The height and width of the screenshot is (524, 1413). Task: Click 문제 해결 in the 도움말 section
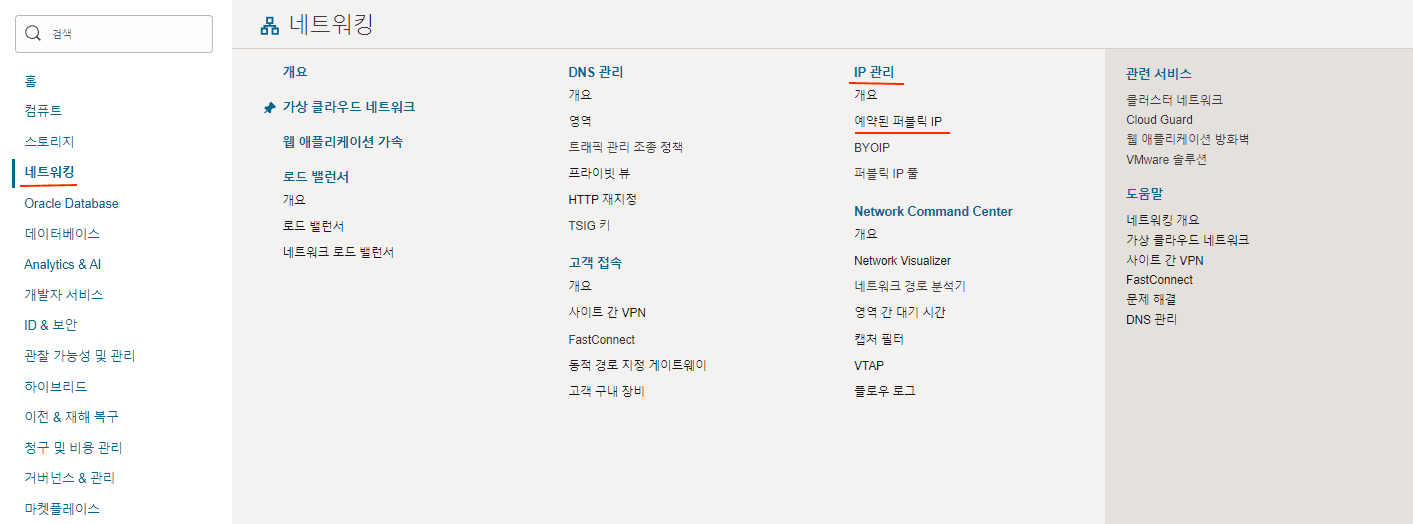[1151, 299]
